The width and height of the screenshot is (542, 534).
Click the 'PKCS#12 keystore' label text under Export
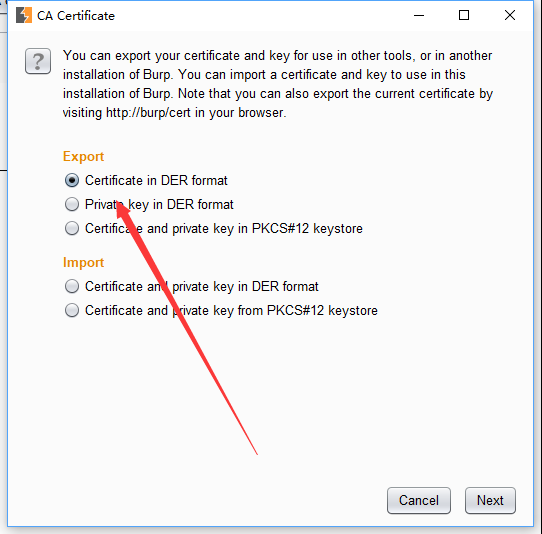coord(307,228)
